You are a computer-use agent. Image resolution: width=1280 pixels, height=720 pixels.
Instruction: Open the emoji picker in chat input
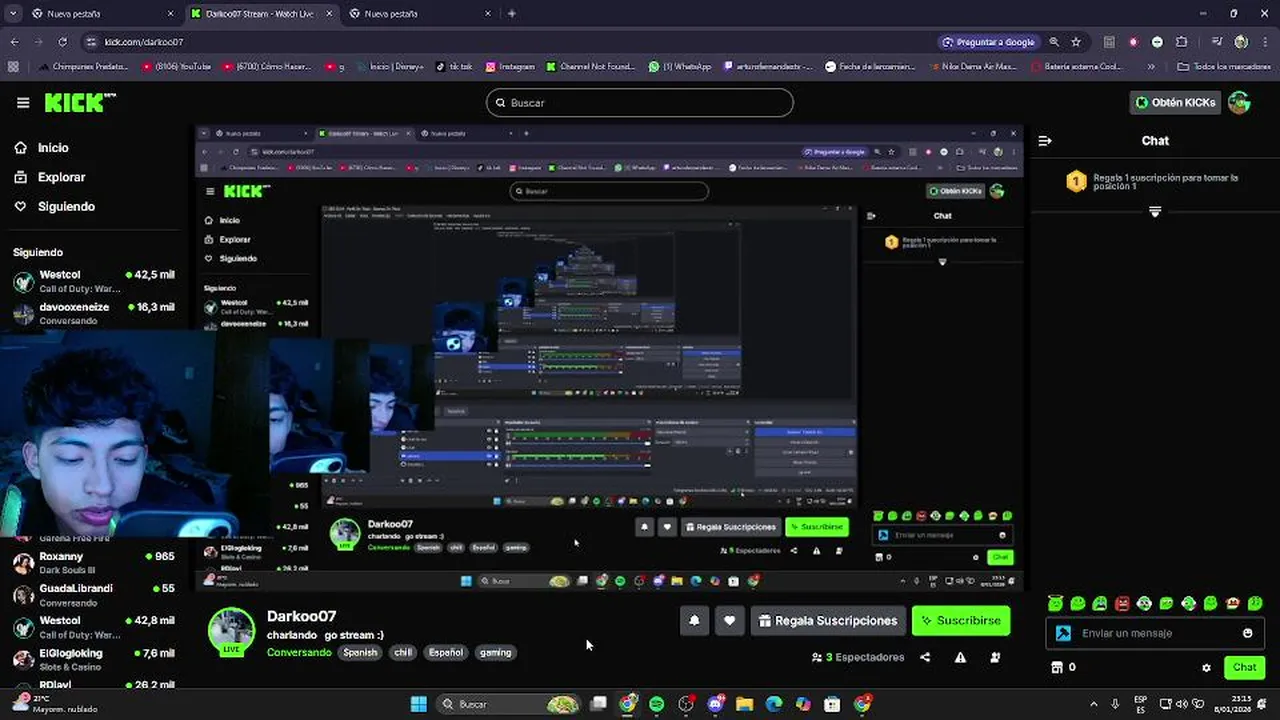[x=1247, y=633]
